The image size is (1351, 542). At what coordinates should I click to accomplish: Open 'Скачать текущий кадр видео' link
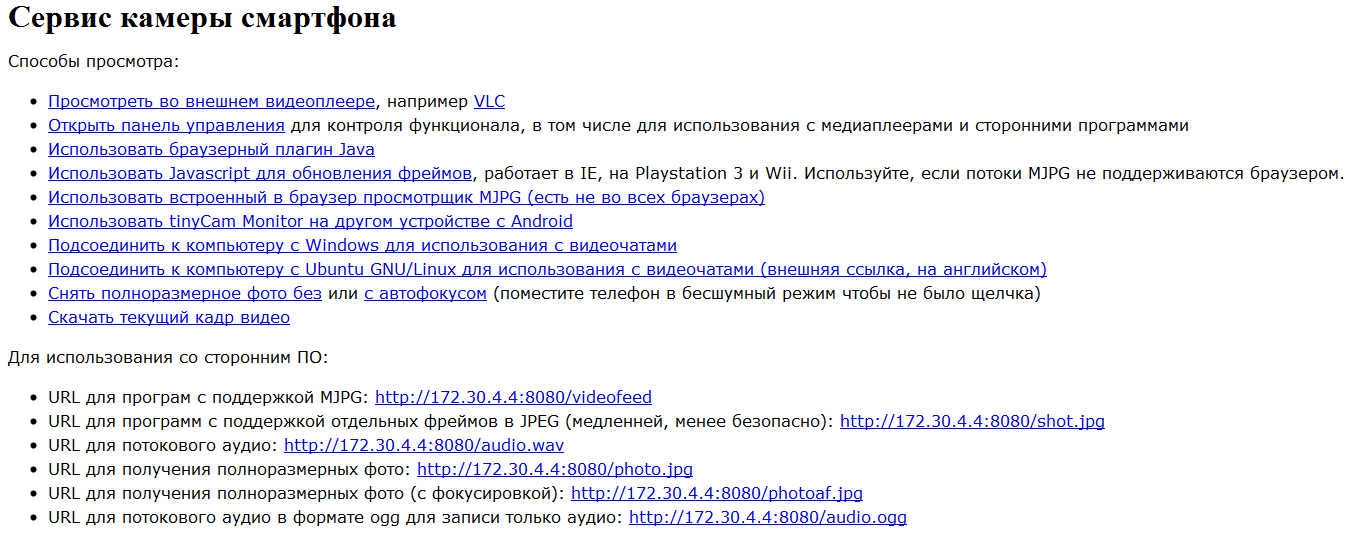click(169, 317)
